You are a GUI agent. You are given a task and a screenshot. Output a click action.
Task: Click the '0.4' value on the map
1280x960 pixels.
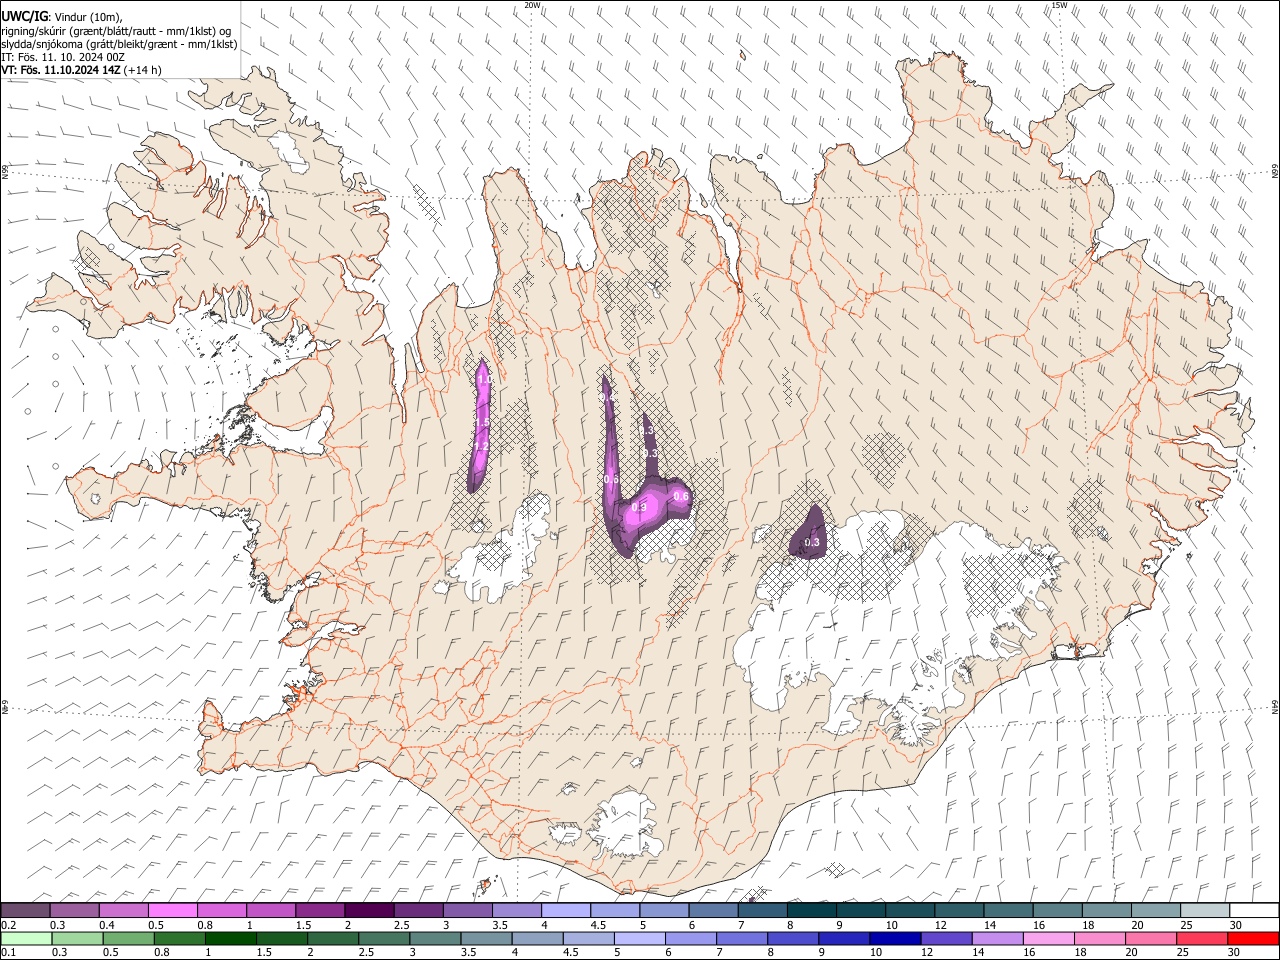[x=609, y=397]
